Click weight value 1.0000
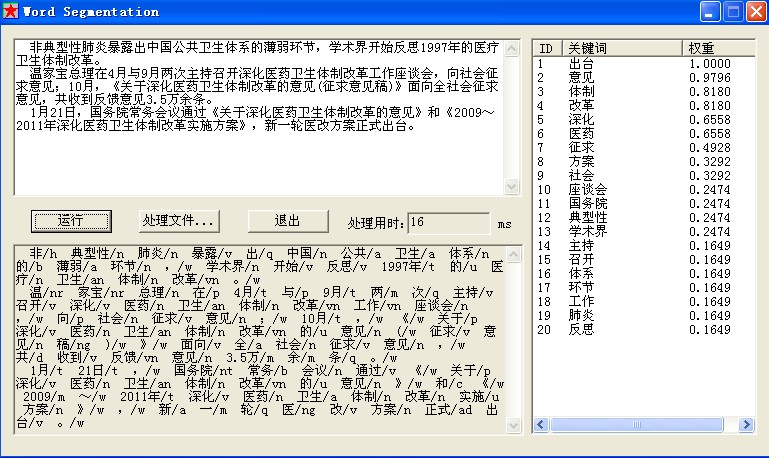This screenshot has height=458, width=769. (x=710, y=64)
